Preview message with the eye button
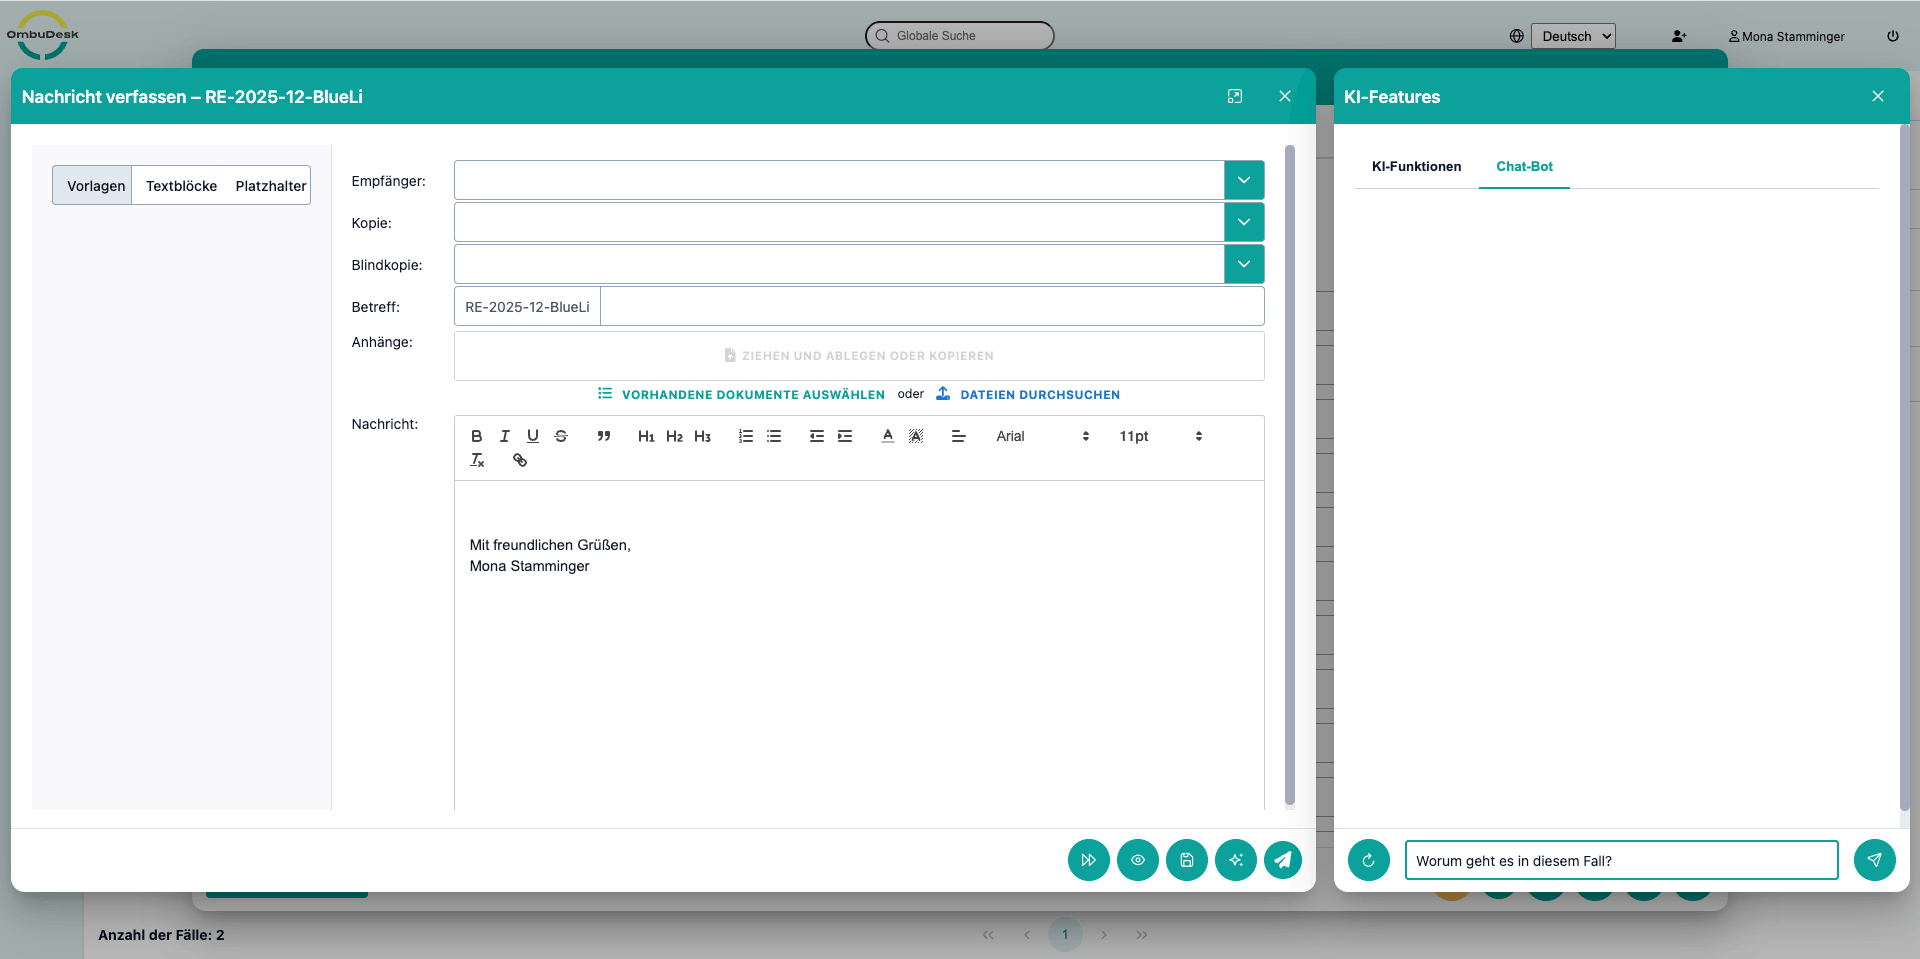 (1137, 860)
